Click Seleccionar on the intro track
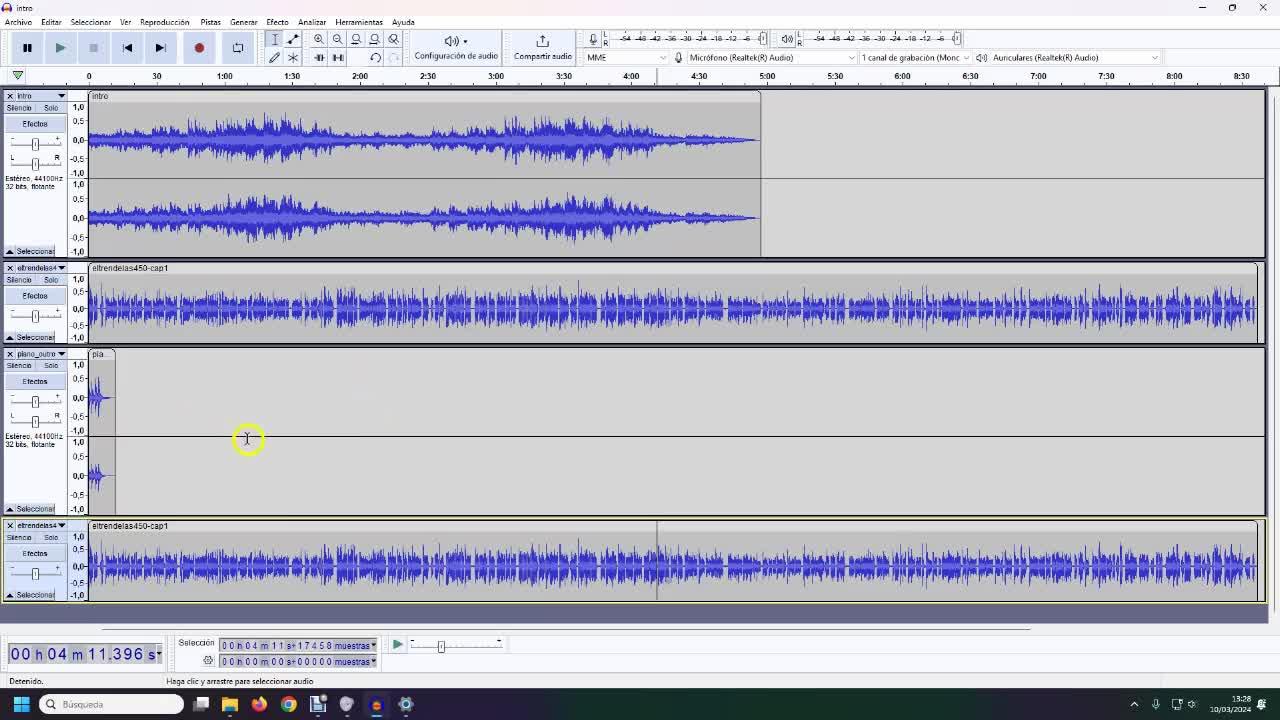 [35, 252]
